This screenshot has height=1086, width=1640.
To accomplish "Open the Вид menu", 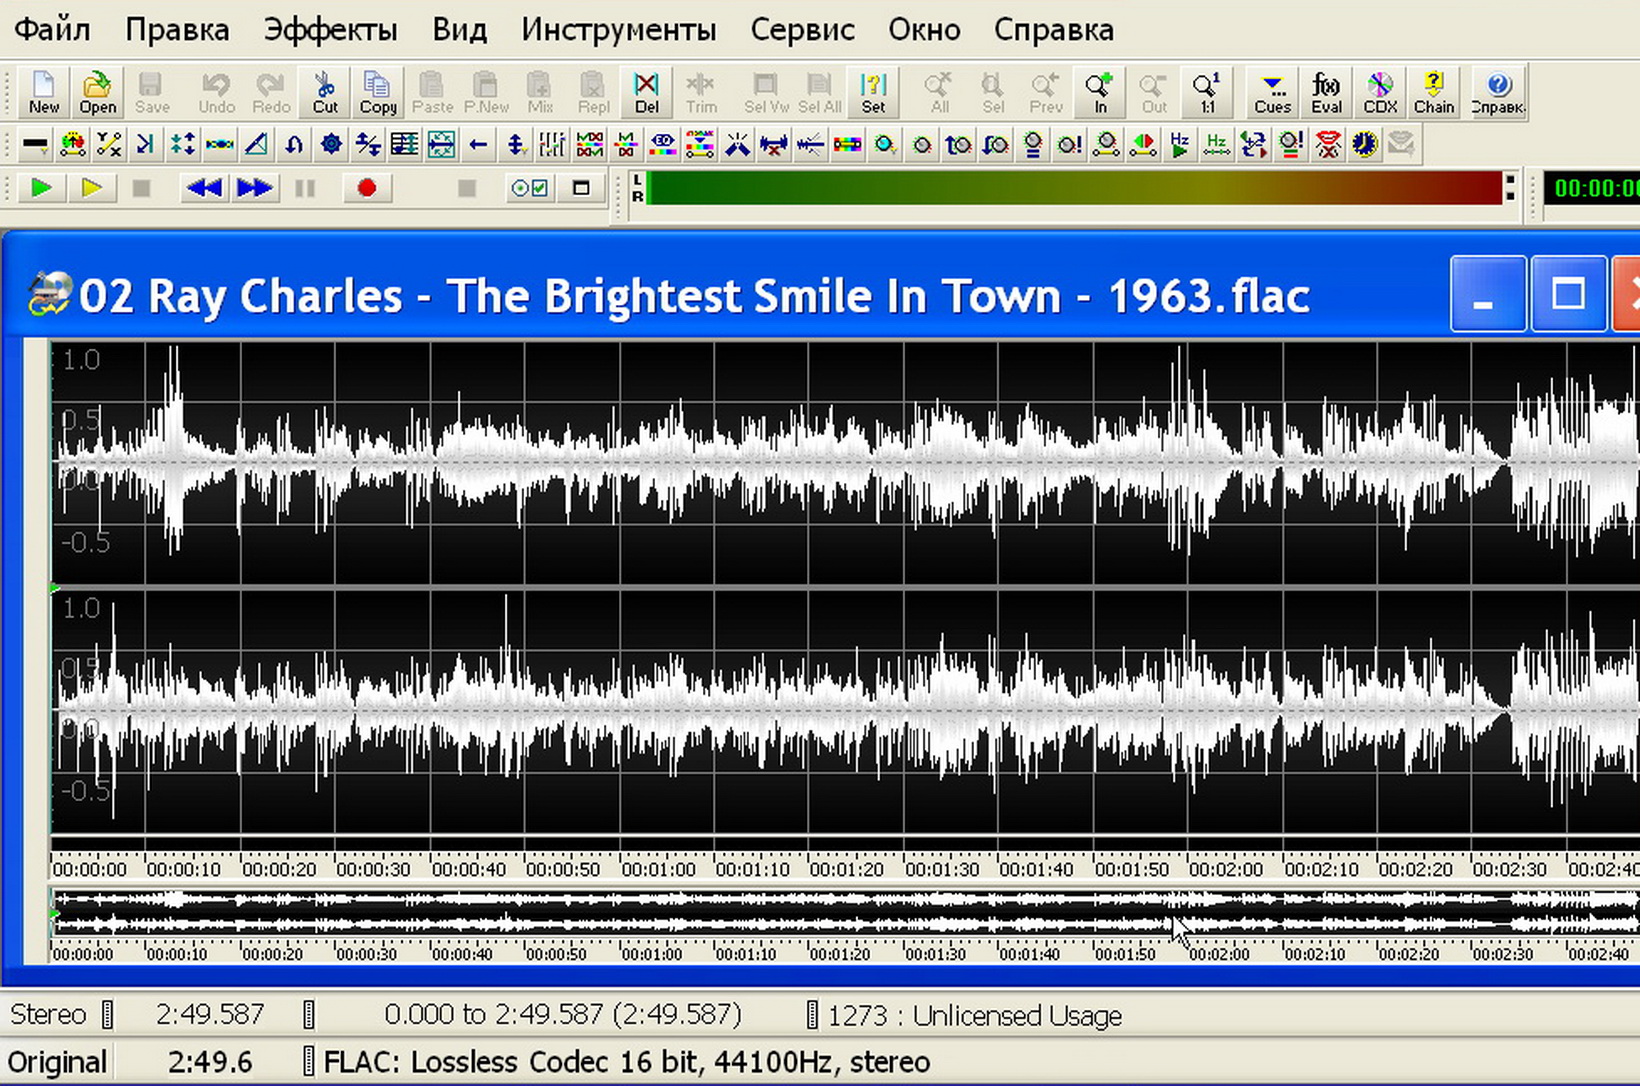I will coord(459,30).
